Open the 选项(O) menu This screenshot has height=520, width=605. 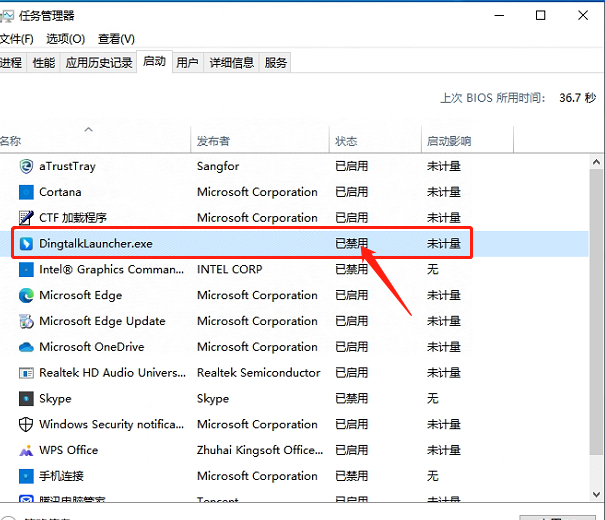pyautogui.click(x=66, y=39)
